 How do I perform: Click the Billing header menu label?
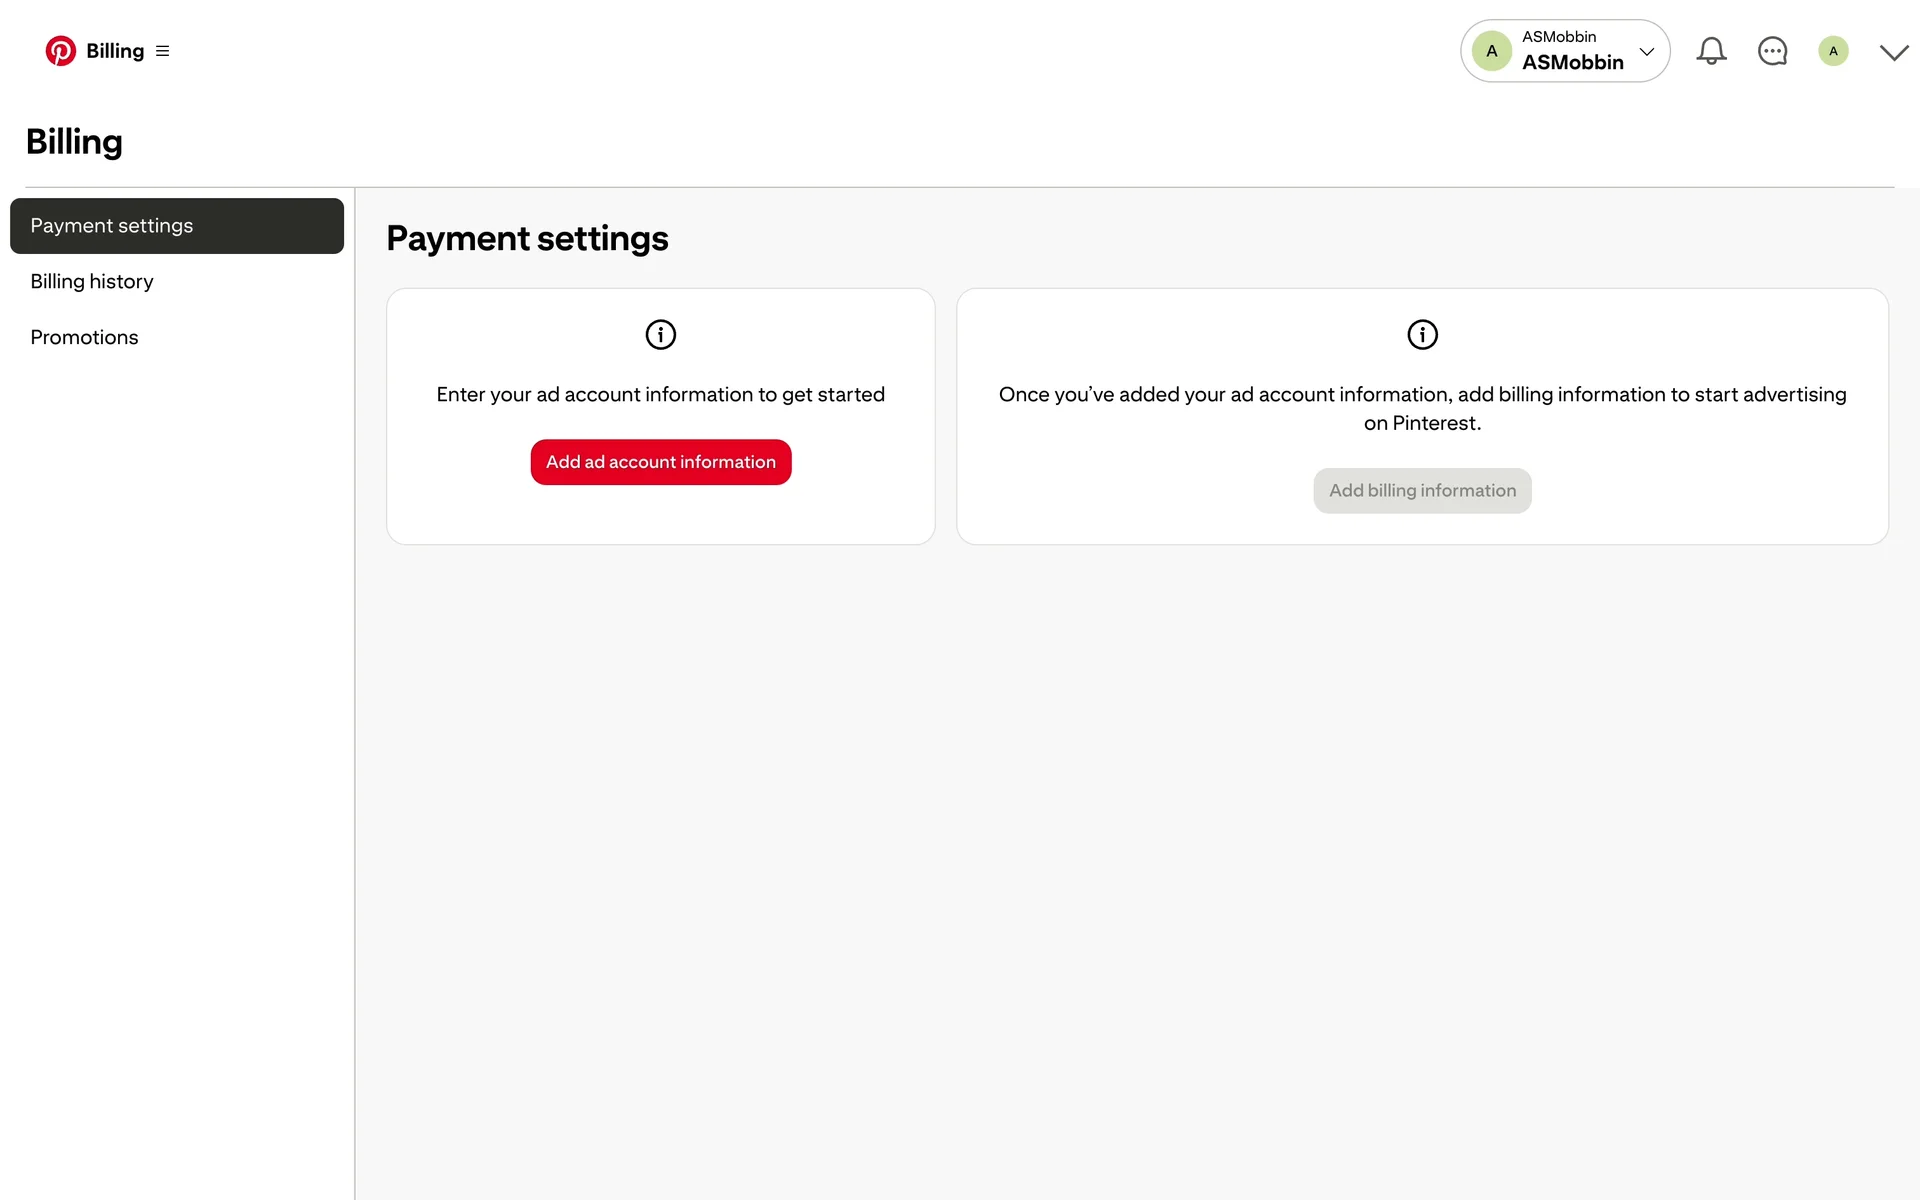point(115,51)
